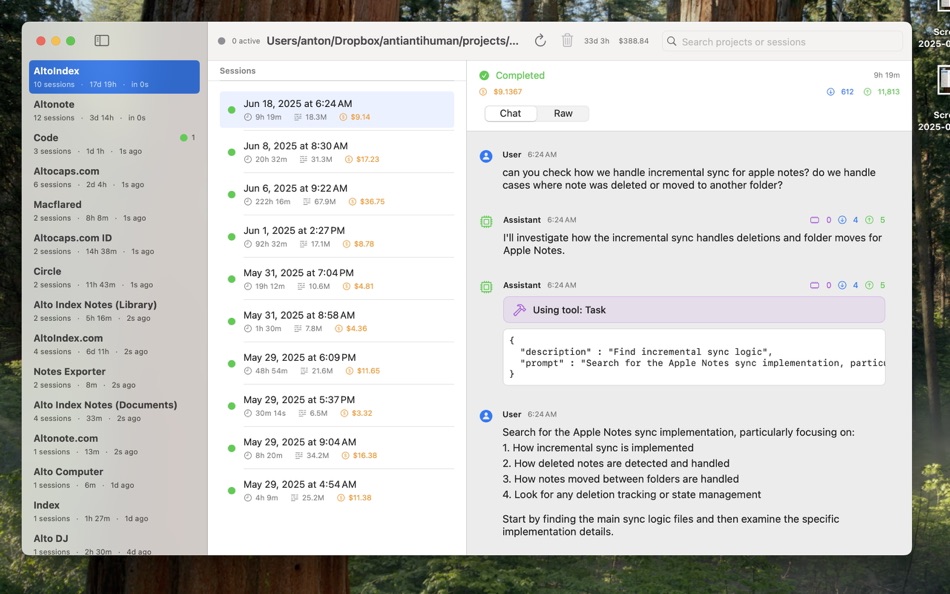The height and width of the screenshot is (594, 950).
Task: Select the Altonote project
Action: point(114,110)
